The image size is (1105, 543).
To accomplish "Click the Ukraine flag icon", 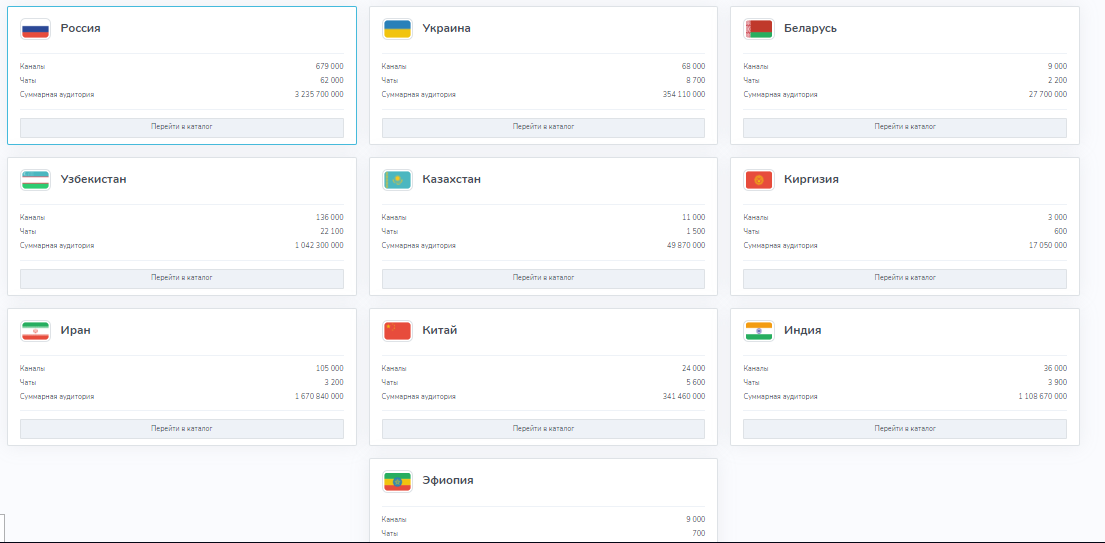I will pyautogui.click(x=397, y=30).
